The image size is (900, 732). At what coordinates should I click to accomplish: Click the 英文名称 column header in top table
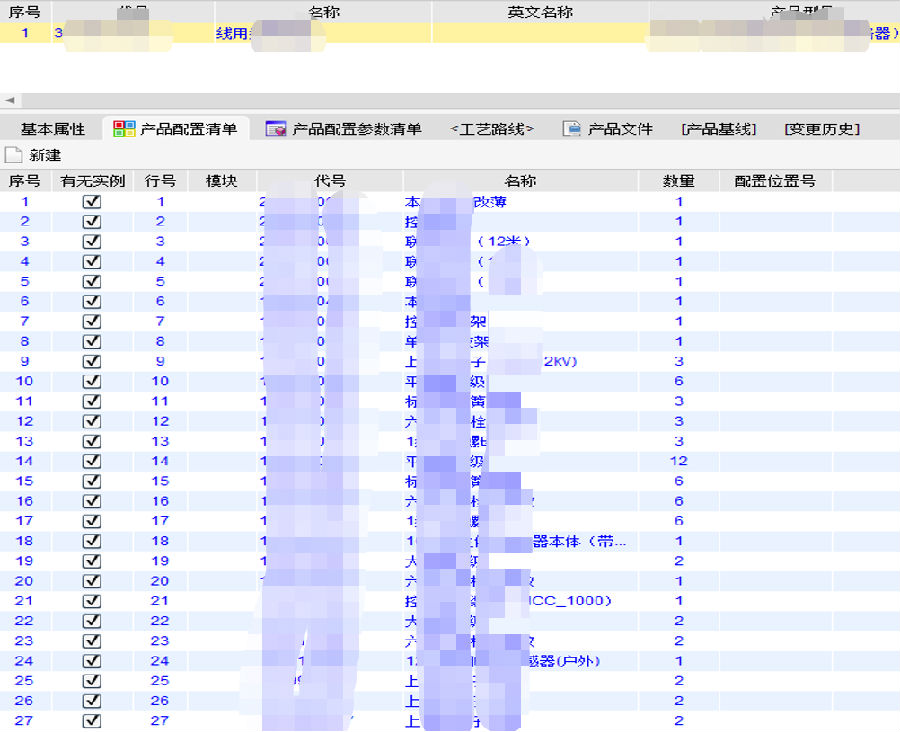coord(539,12)
